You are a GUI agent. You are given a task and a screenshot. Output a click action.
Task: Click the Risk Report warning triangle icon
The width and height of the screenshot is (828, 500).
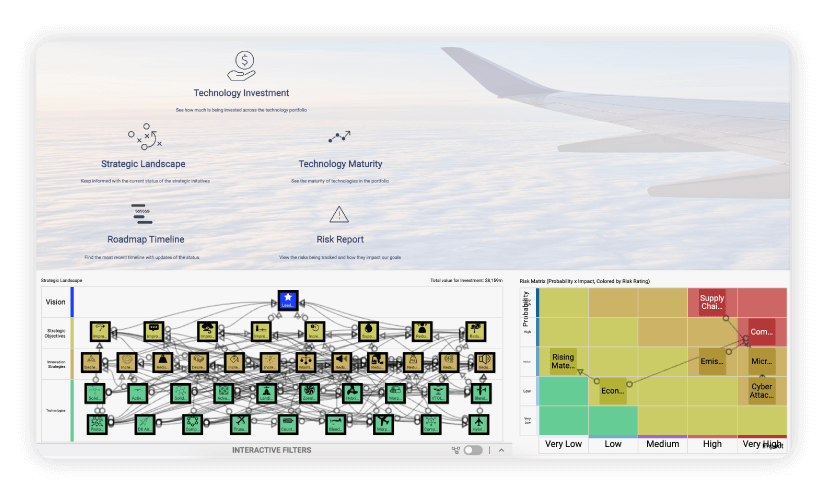(339, 214)
